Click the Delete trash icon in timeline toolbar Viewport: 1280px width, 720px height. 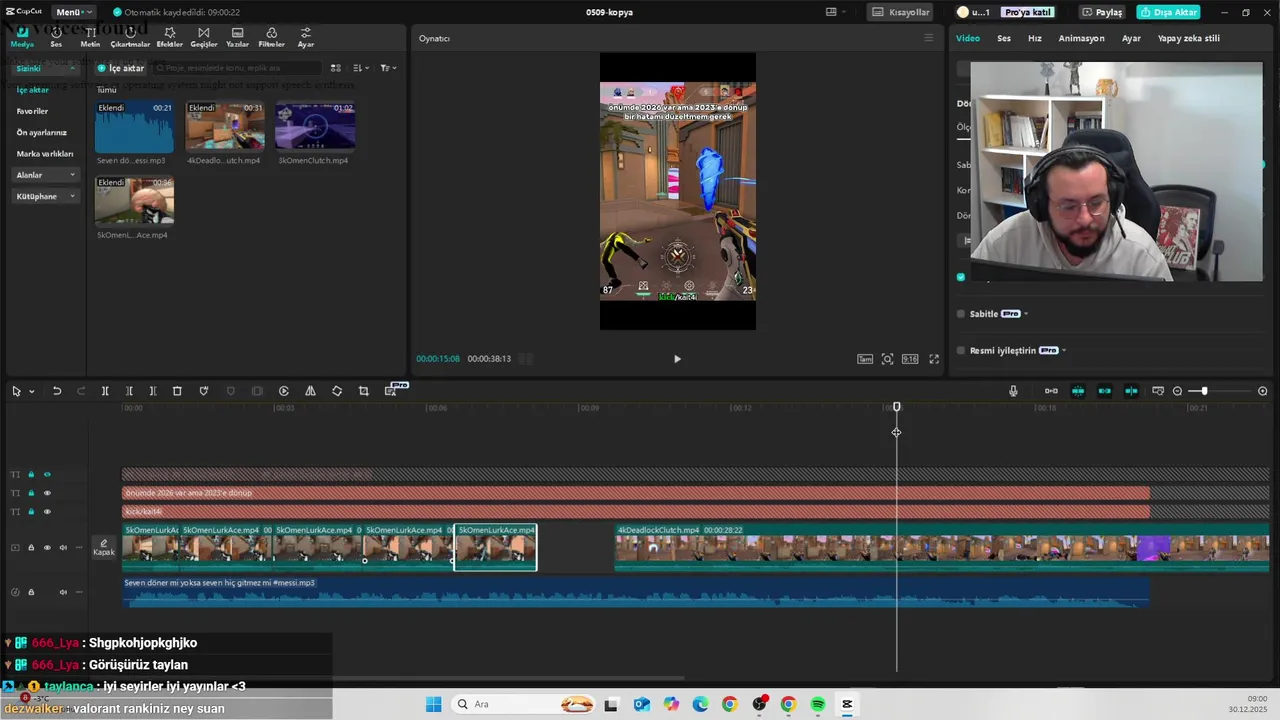177,391
